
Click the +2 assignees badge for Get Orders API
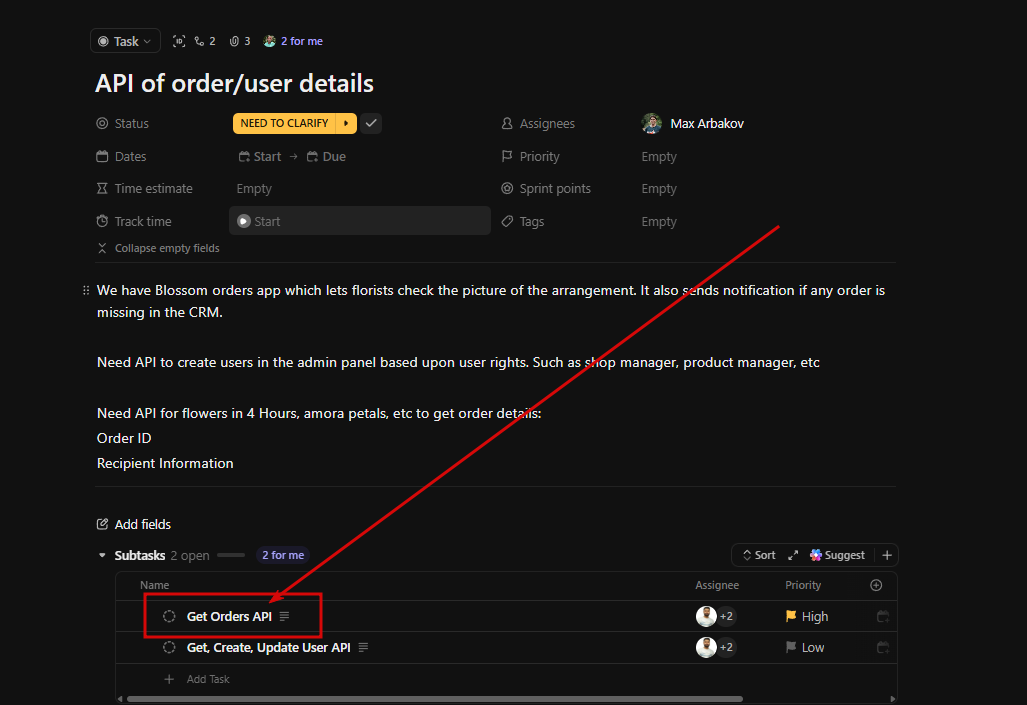[726, 617]
